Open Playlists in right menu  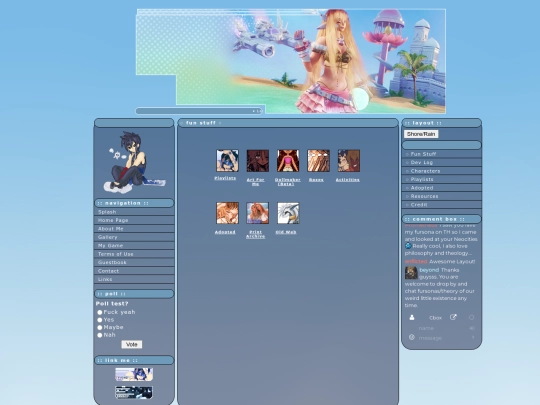point(442,179)
